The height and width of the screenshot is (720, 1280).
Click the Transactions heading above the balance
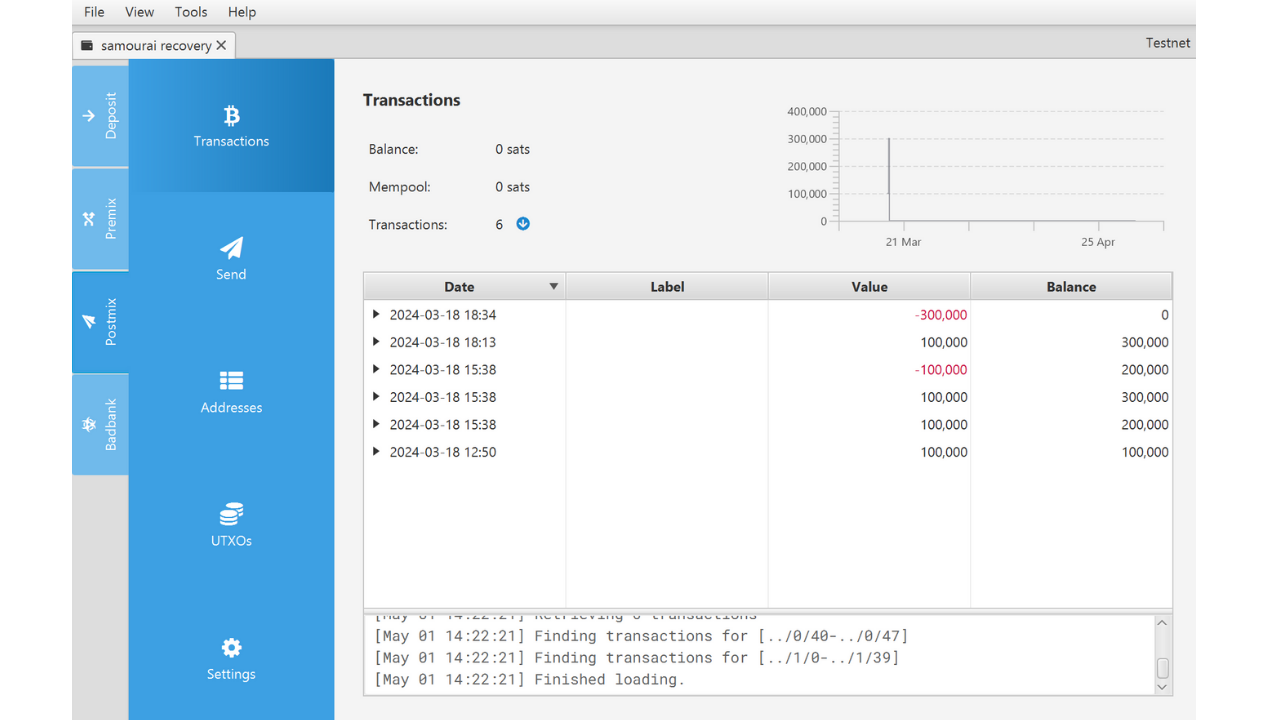[x=412, y=100]
